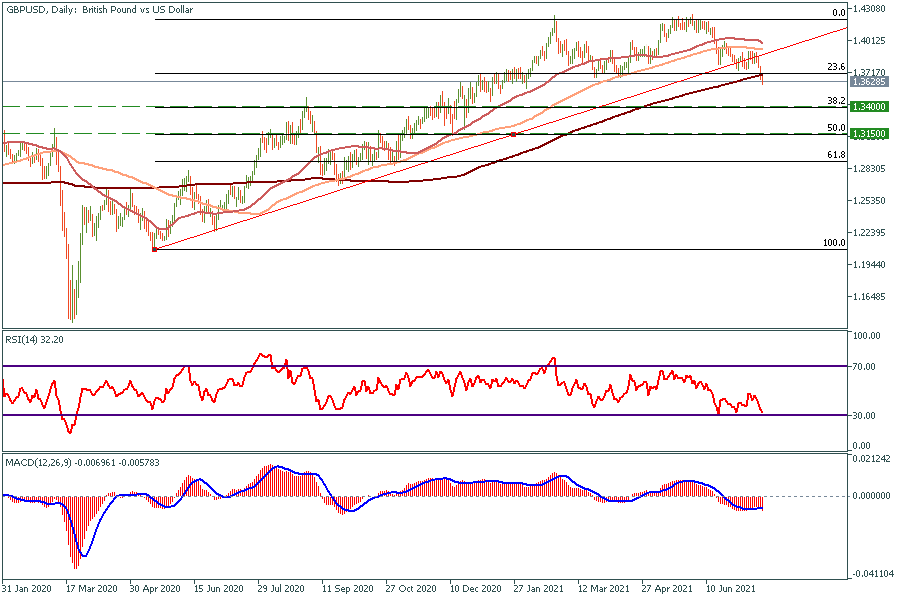Select the Fibonacci 38.2 level label
The height and width of the screenshot is (600, 900).
(837, 101)
